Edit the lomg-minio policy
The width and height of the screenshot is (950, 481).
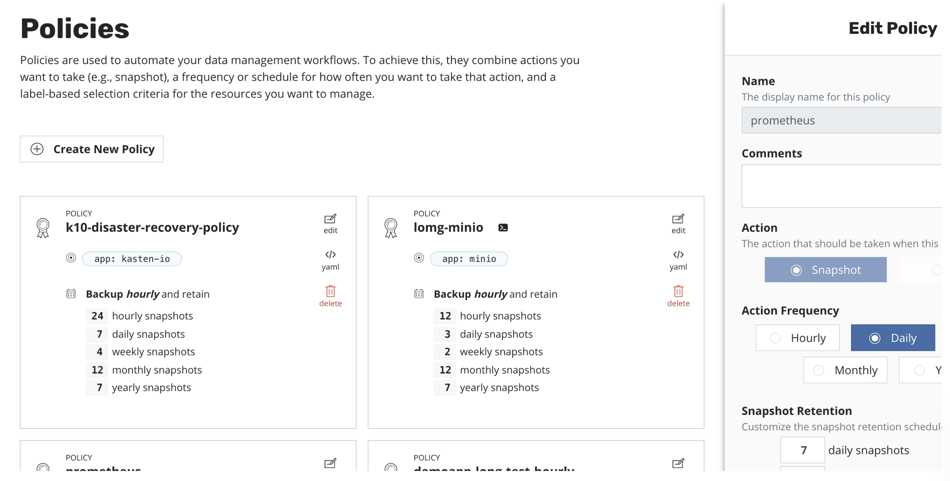[x=678, y=224]
